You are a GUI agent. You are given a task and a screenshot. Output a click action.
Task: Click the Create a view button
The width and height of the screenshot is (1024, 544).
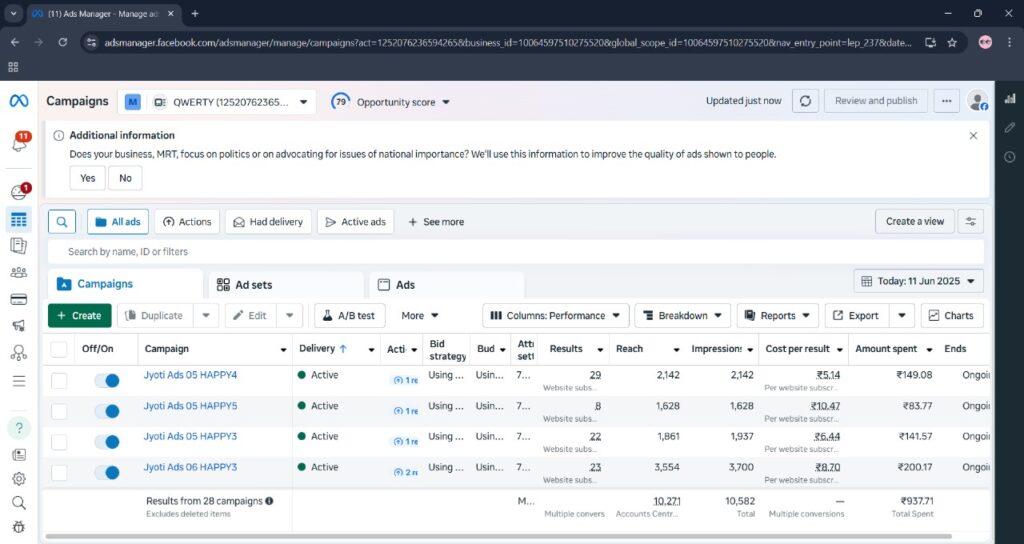pos(914,221)
